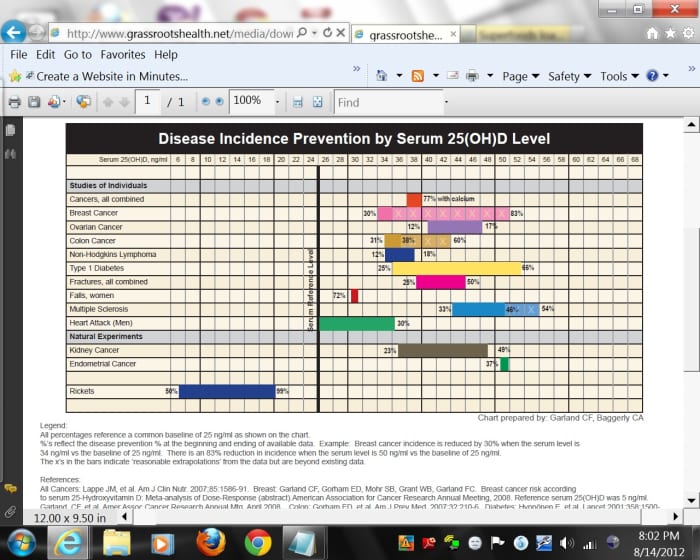Open Firefox from the taskbar
The image size is (700, 560).
tap(211, 542)
